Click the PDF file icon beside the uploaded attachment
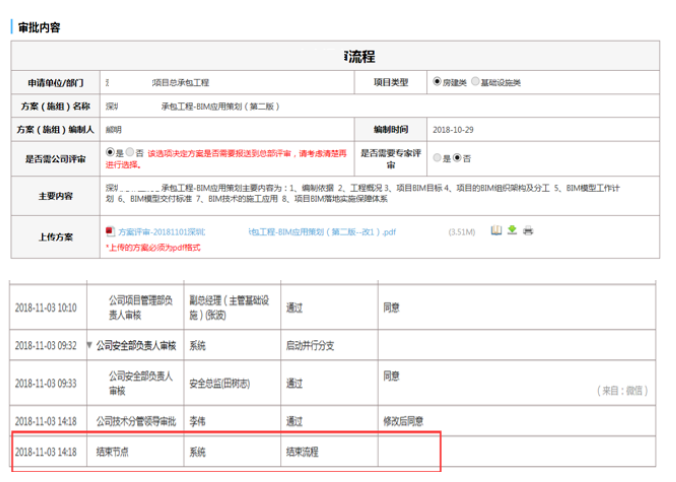This screenshot has height=482, width=676. 110,231
